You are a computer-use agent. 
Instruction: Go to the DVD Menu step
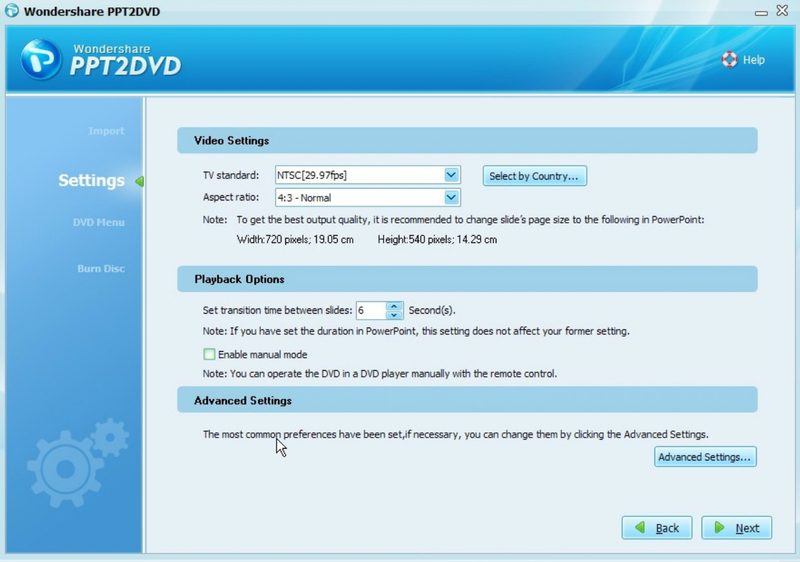98,222
